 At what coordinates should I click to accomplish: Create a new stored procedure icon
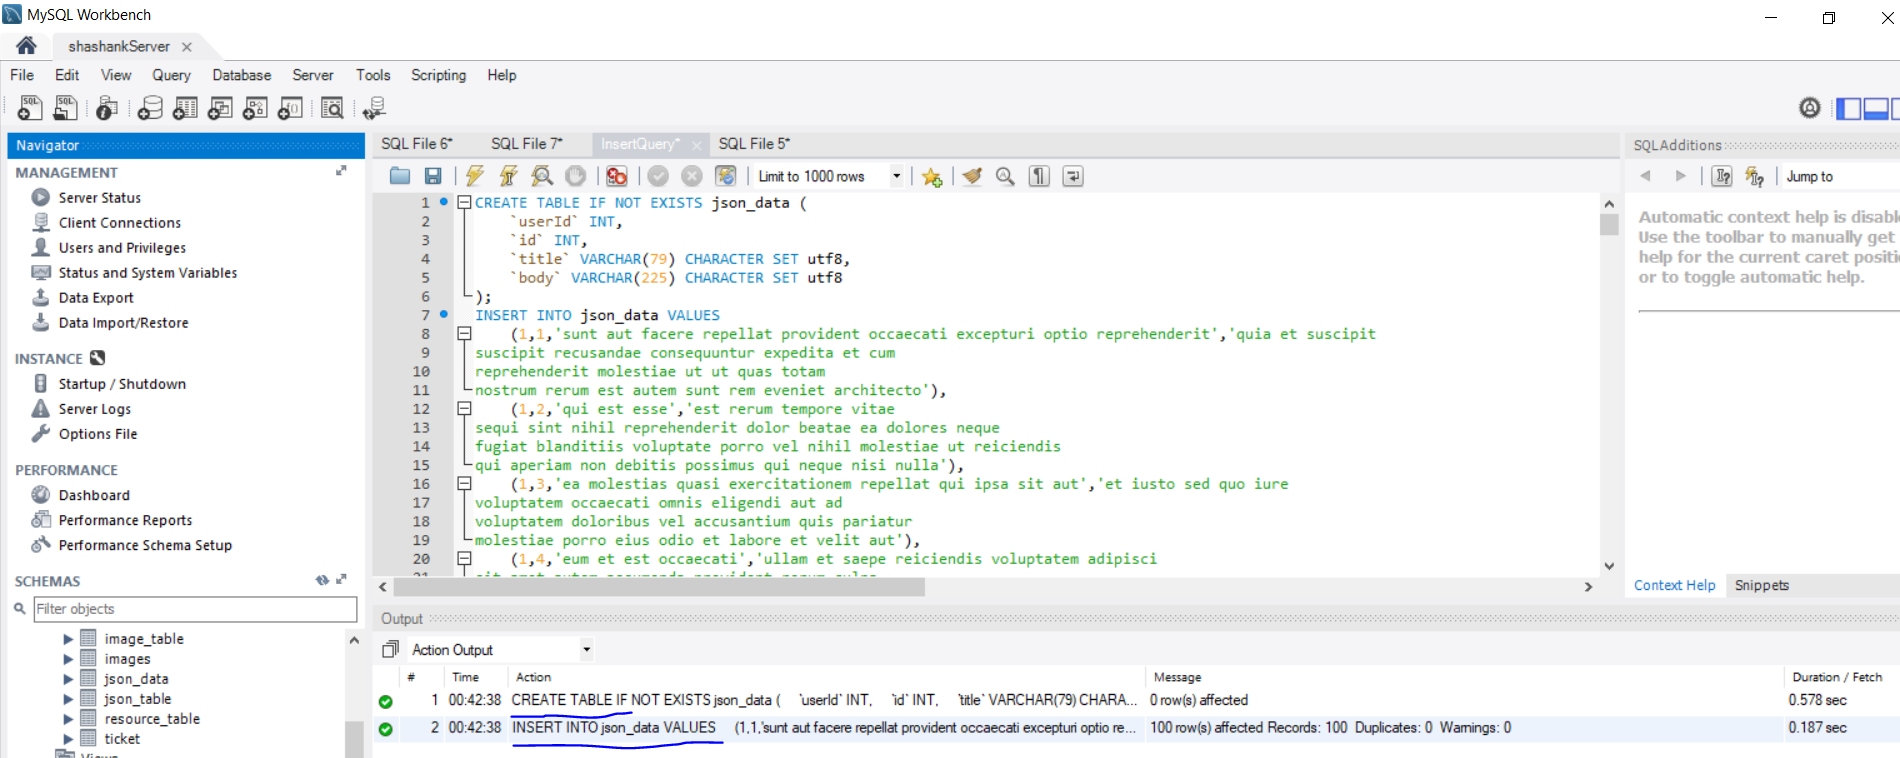pyautogui.click(x=255, y=107)
